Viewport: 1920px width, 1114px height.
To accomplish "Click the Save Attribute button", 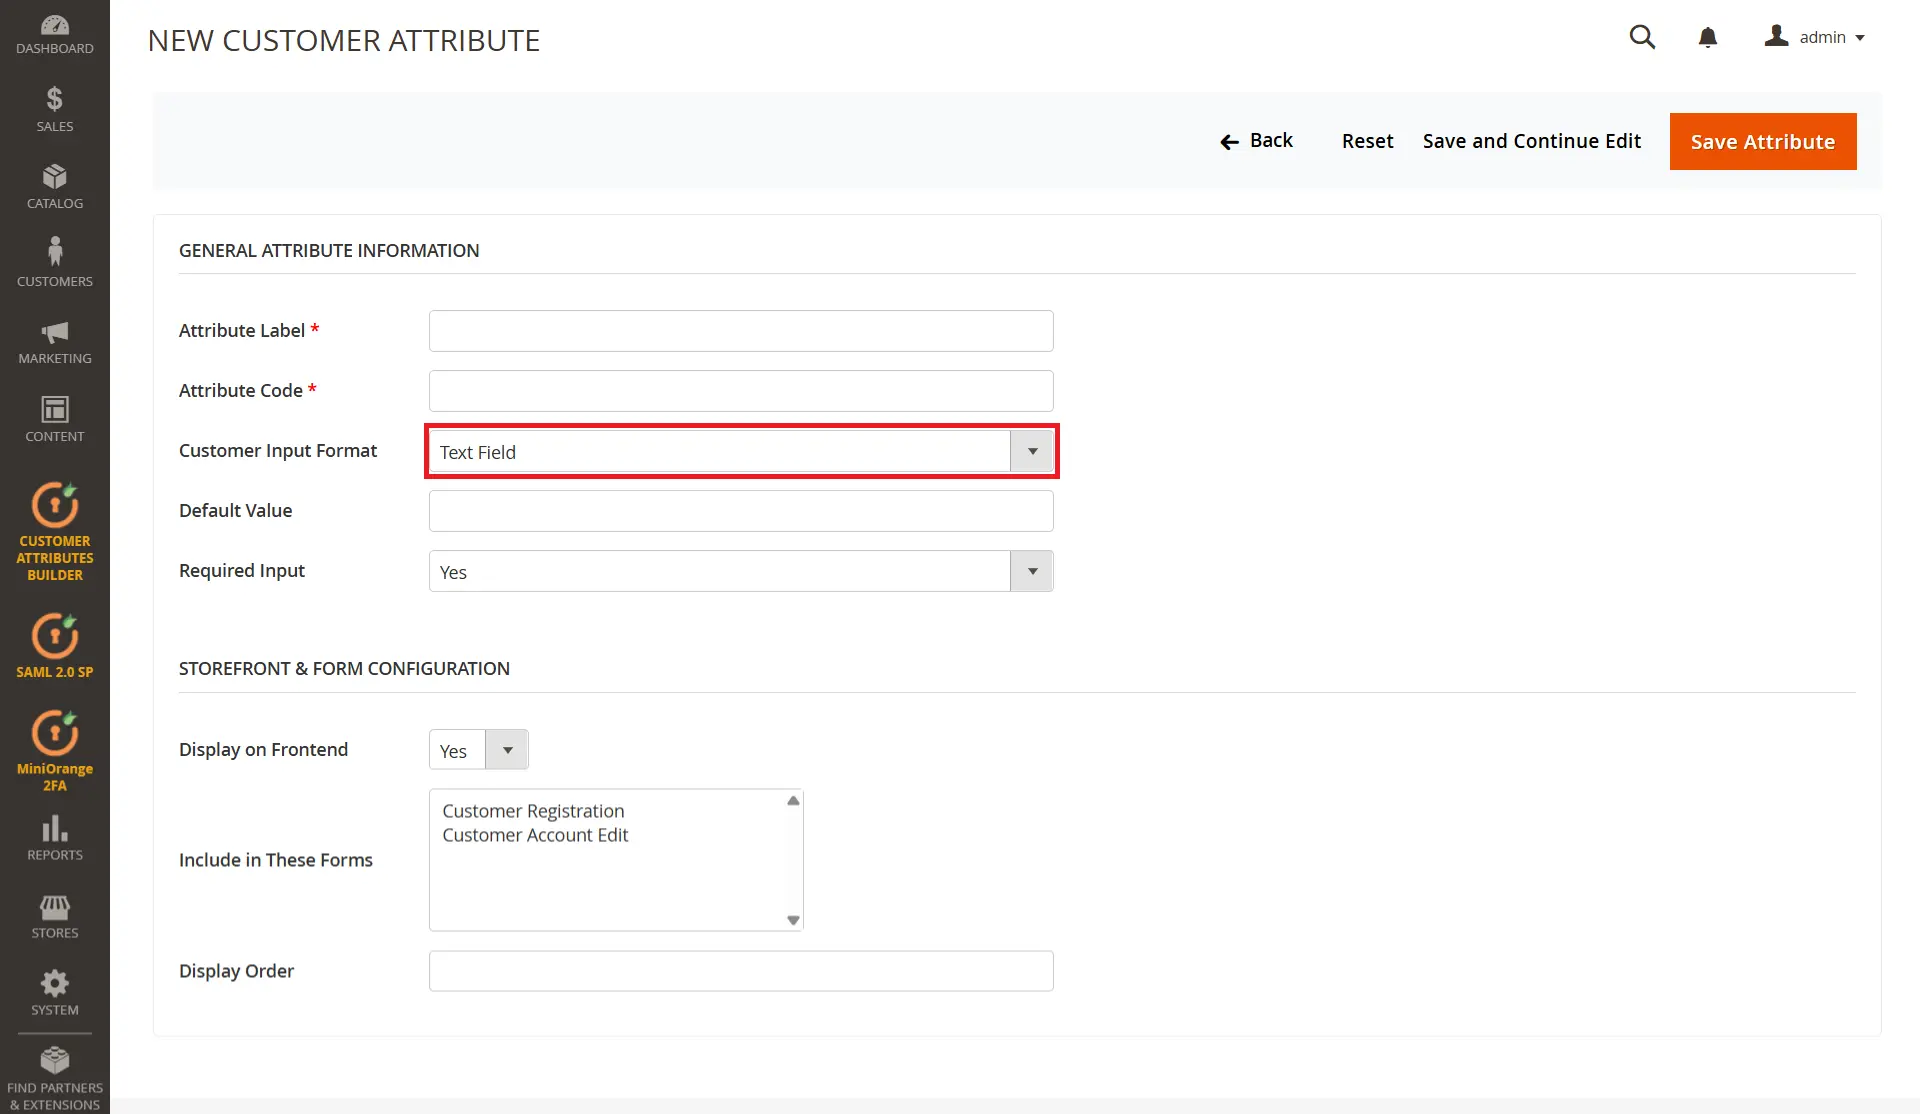I will click(1762, 141).
